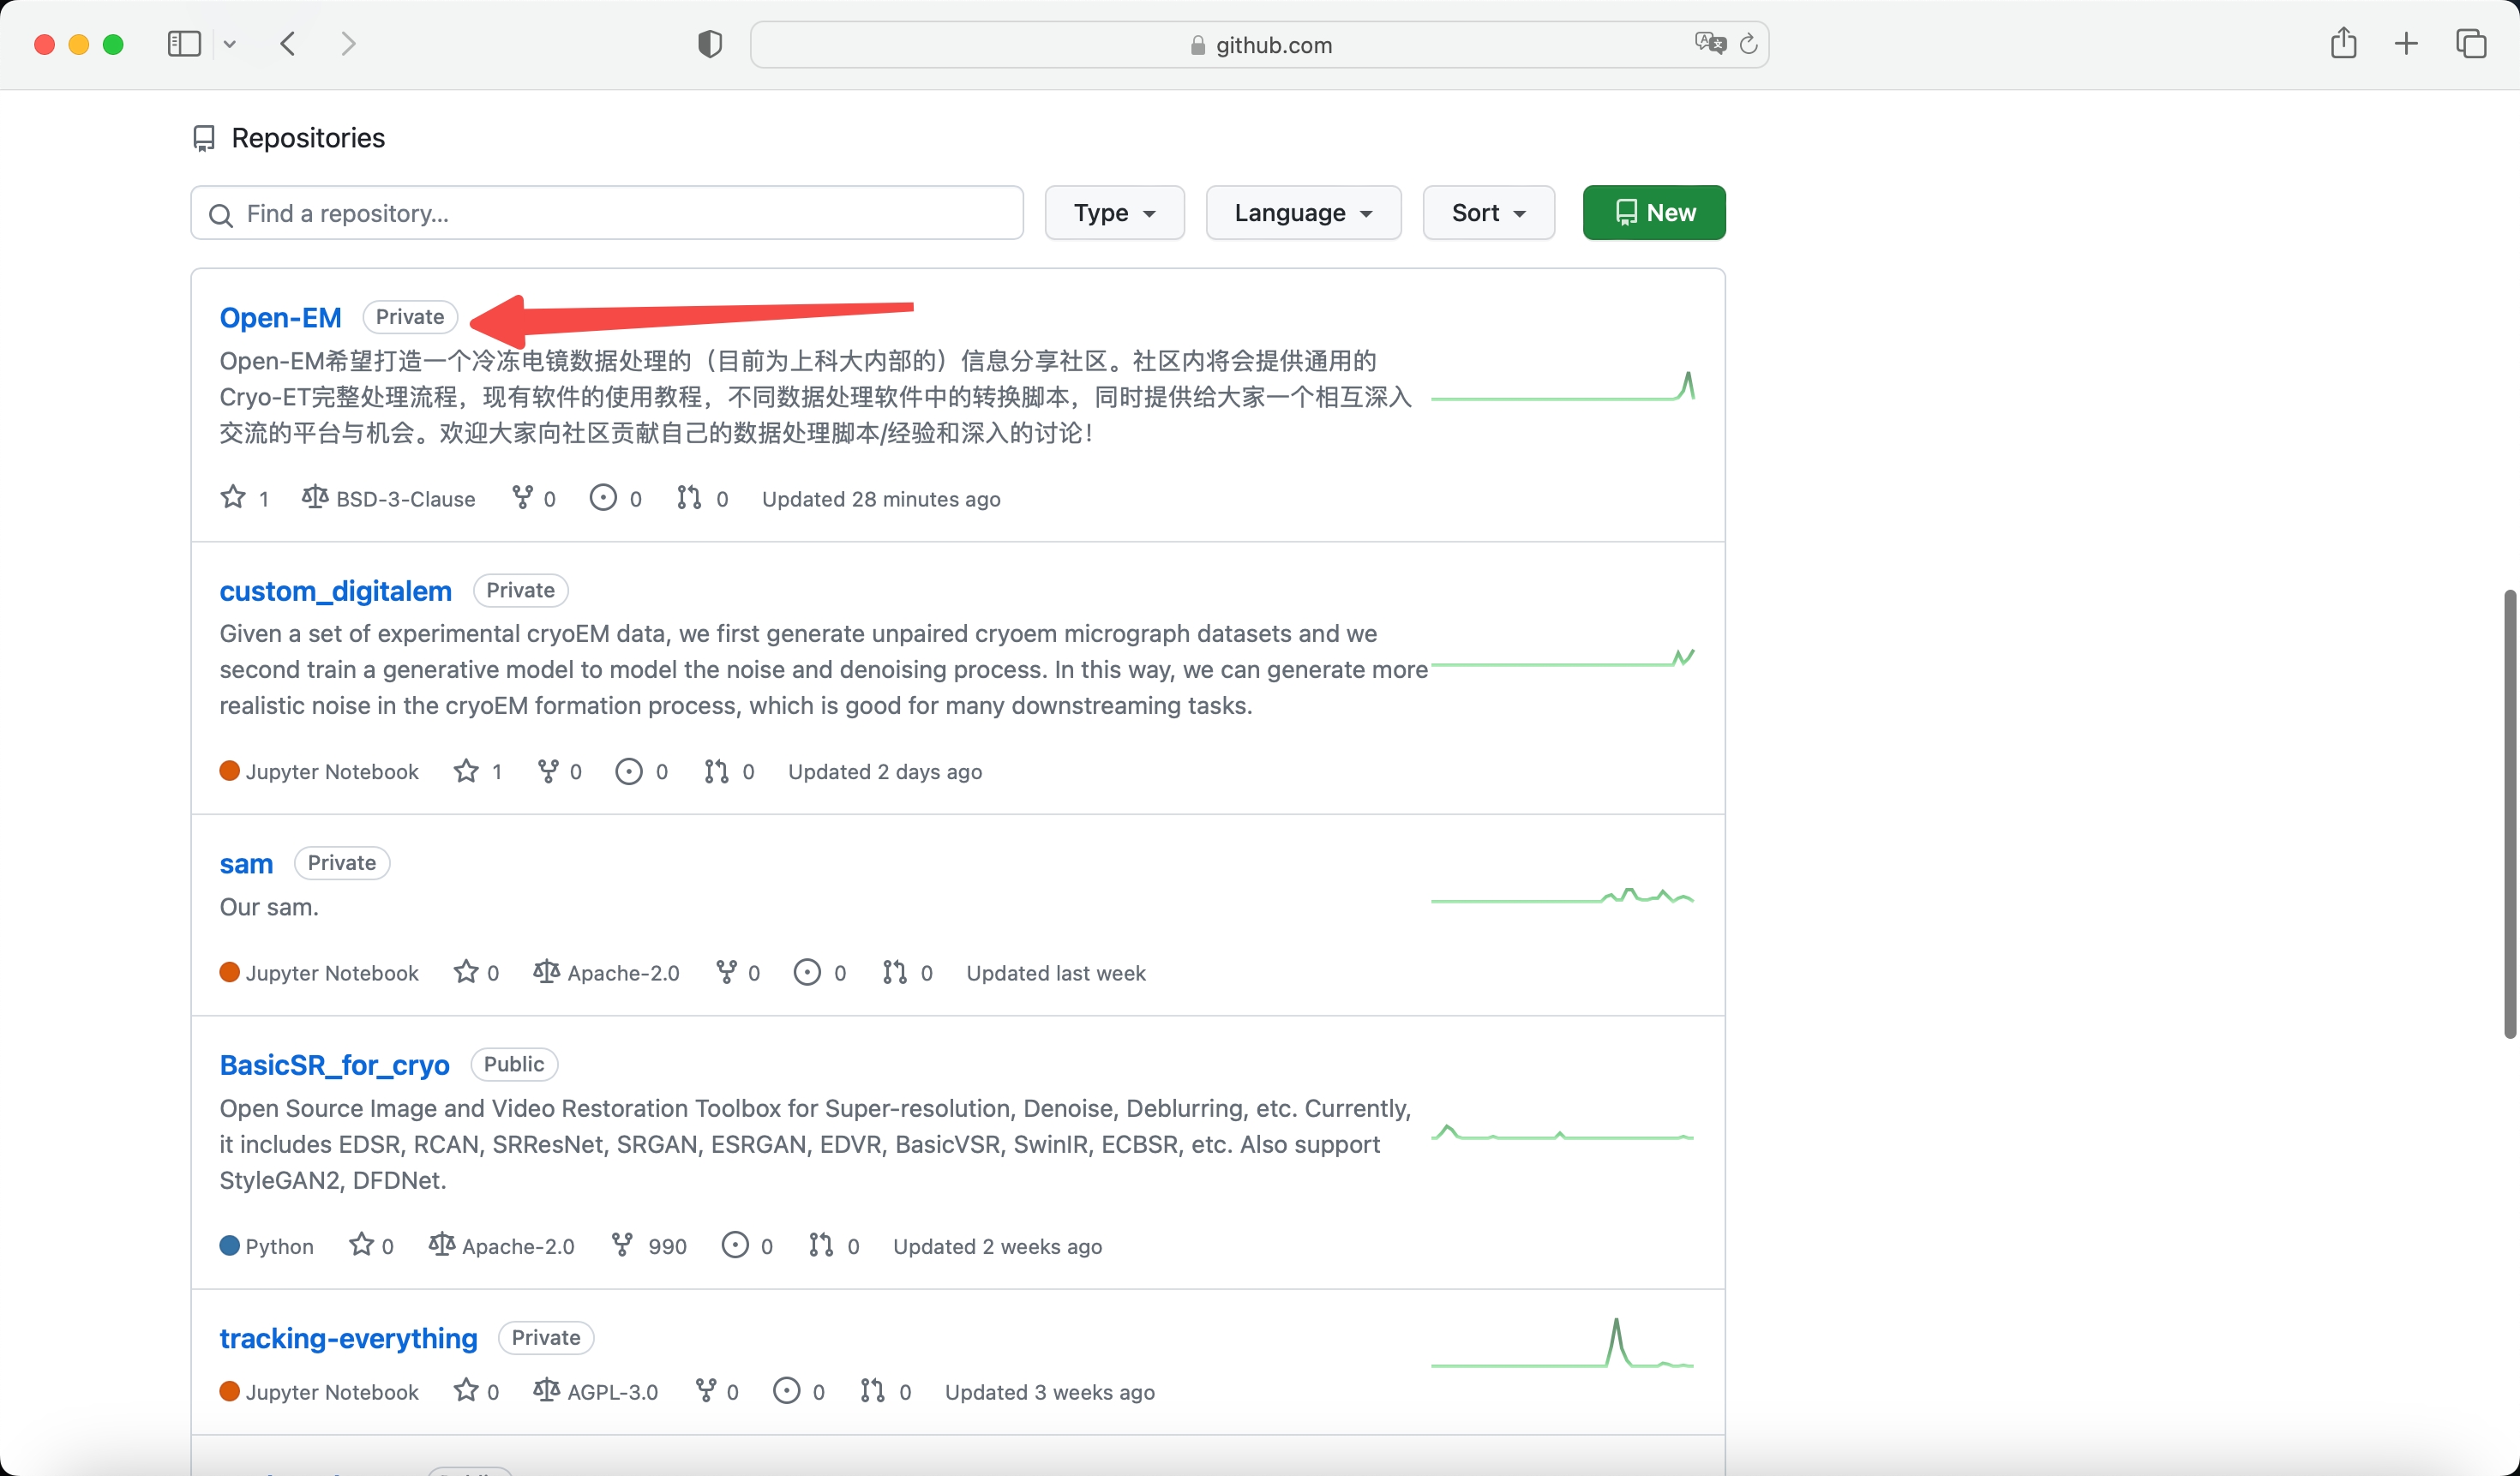Viewport: 2520px width, 1476px height.
Task: Click the Python language label of BasicSR_for_cryo
Action: 267,1246
